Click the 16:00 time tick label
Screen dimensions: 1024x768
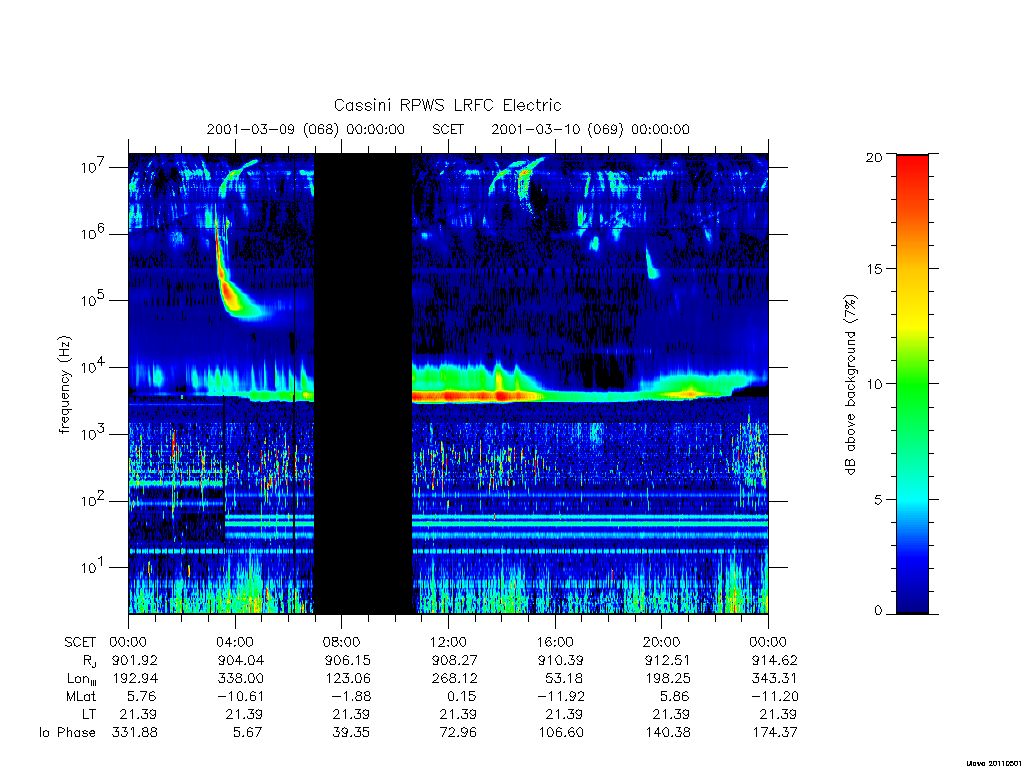pos(555,642)
